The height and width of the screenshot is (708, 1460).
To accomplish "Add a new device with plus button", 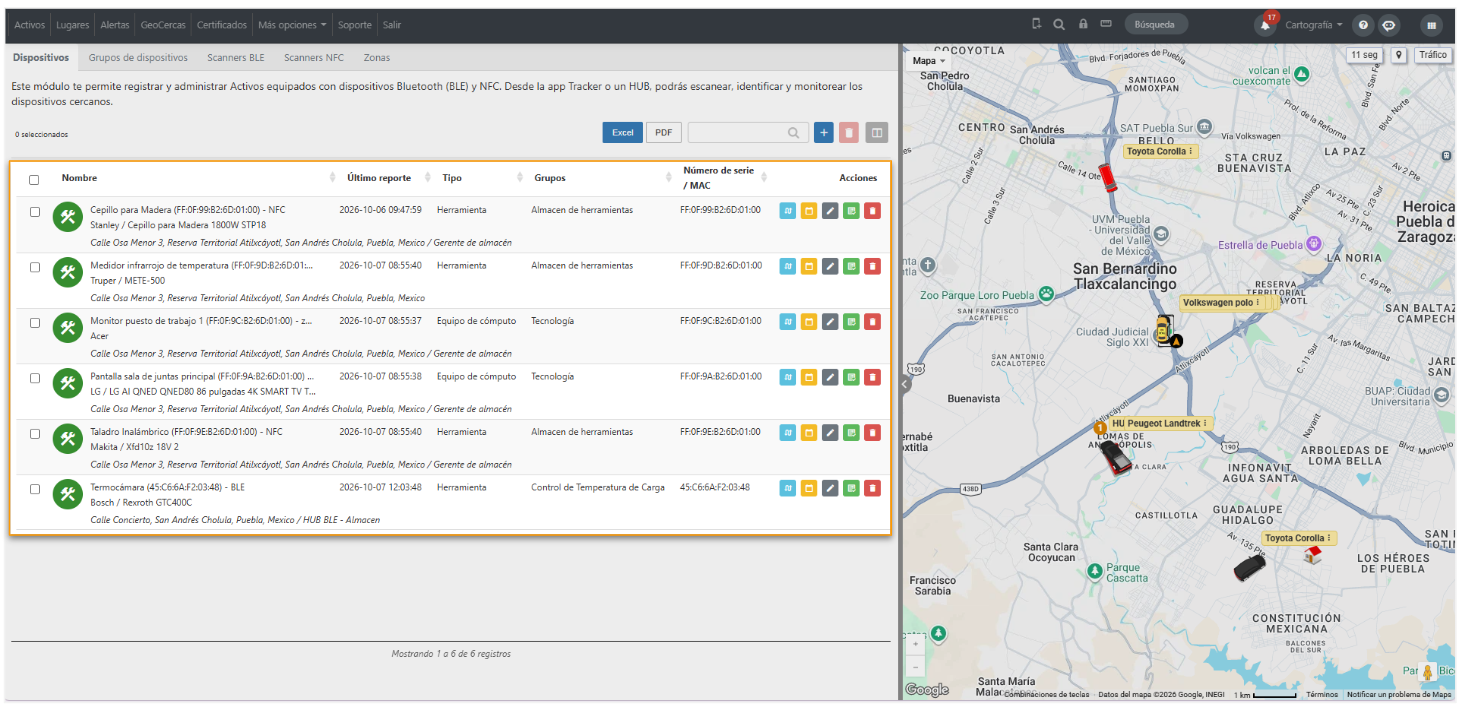I will [x=824, y=132].
